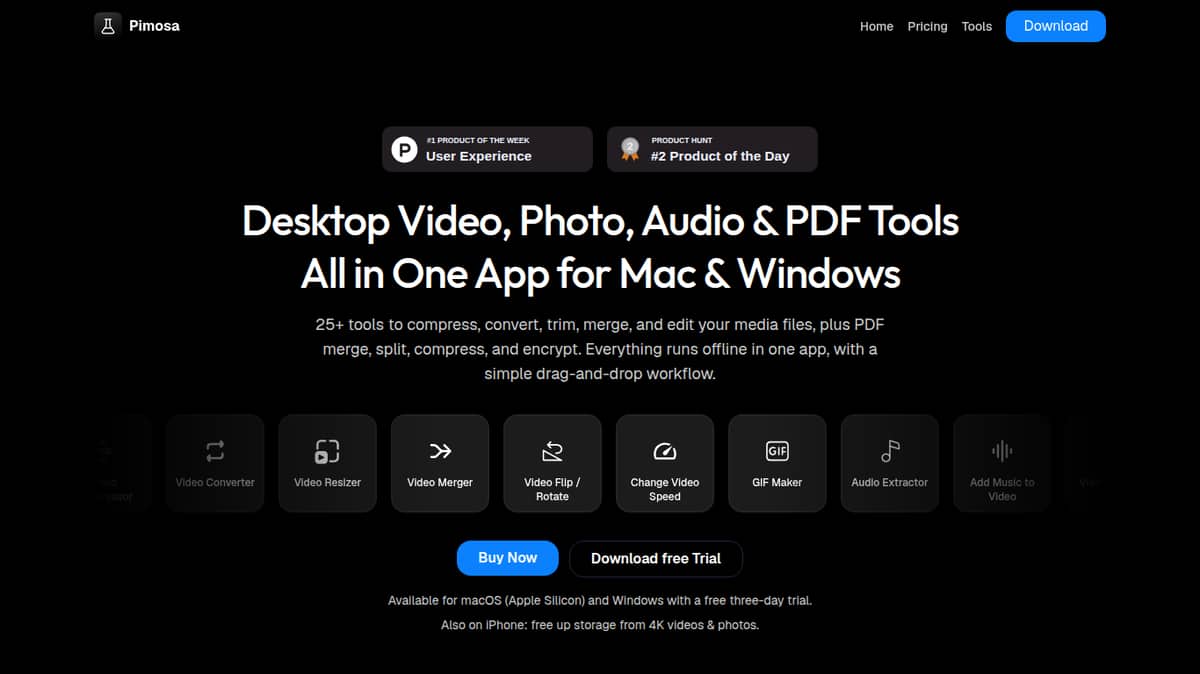The height and width of the screenshot is (674, 1200).
Task: Select the Add Music to Video label
Action: pyautogui.click(x=1002, y=489)
